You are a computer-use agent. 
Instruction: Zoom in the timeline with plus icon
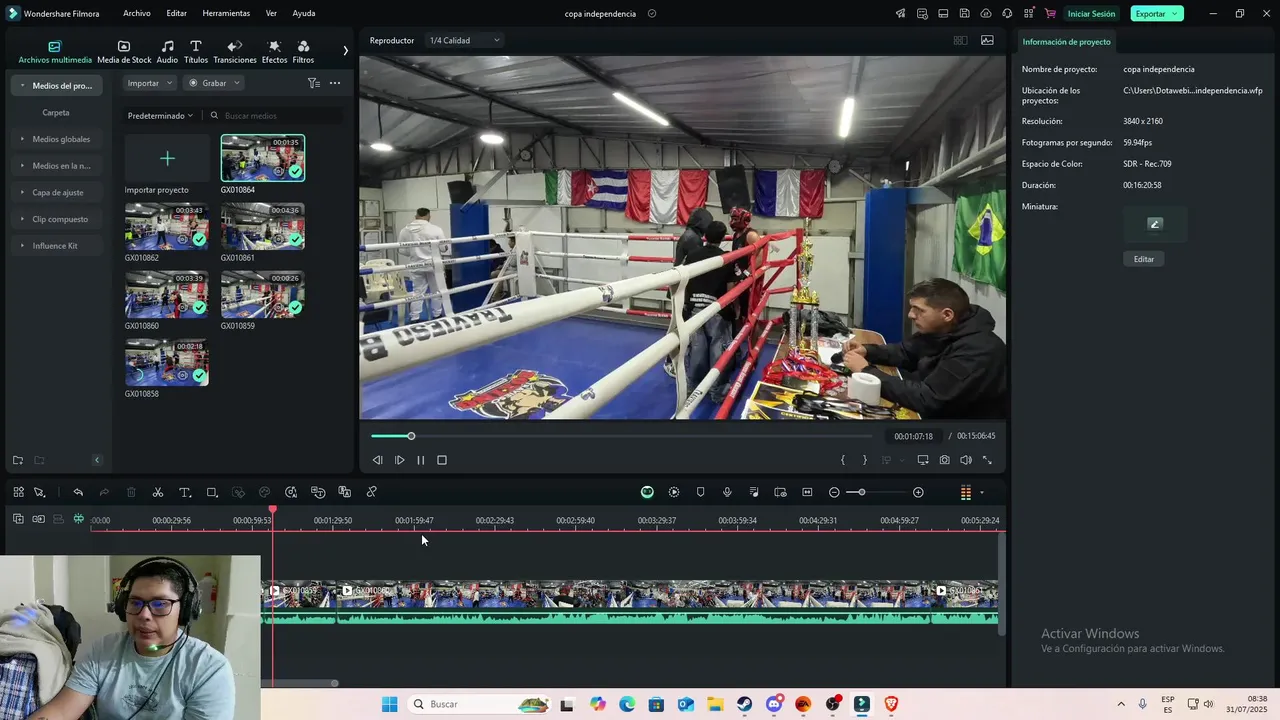(x=918, y=492)
